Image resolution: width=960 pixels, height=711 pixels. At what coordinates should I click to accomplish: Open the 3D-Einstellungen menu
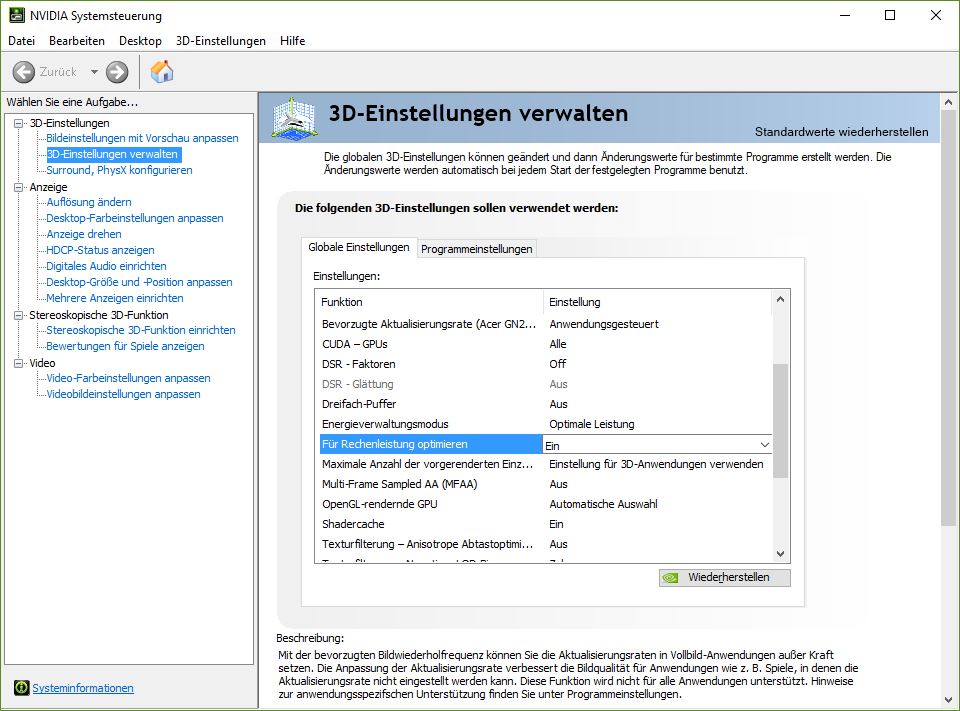click(x=220, y=40)
